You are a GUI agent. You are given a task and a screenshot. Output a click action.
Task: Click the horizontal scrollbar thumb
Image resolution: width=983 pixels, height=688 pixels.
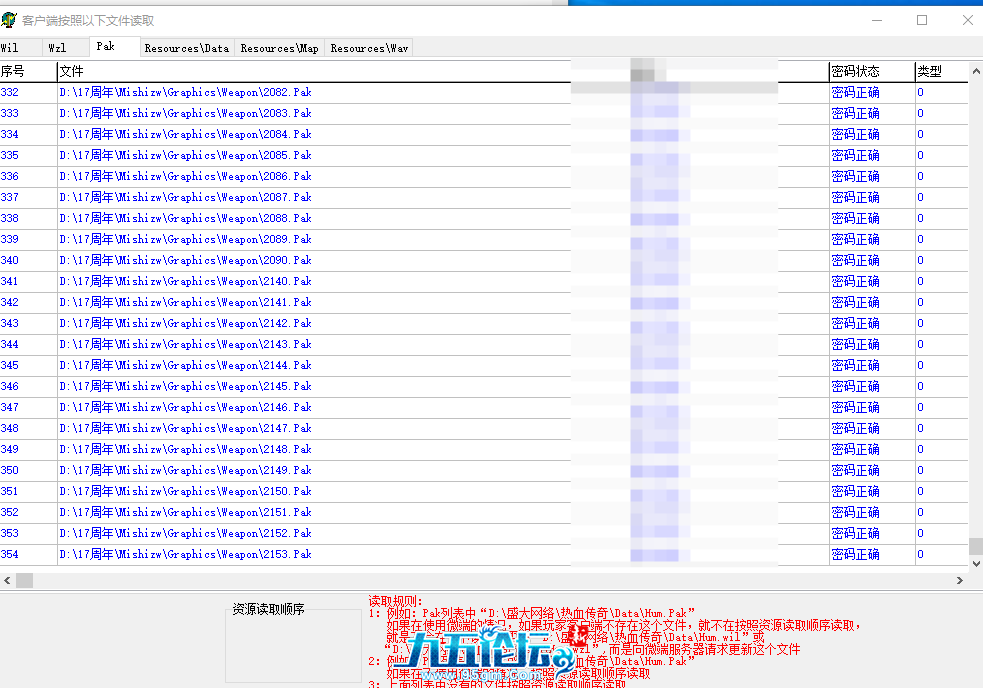coord(24,581)
